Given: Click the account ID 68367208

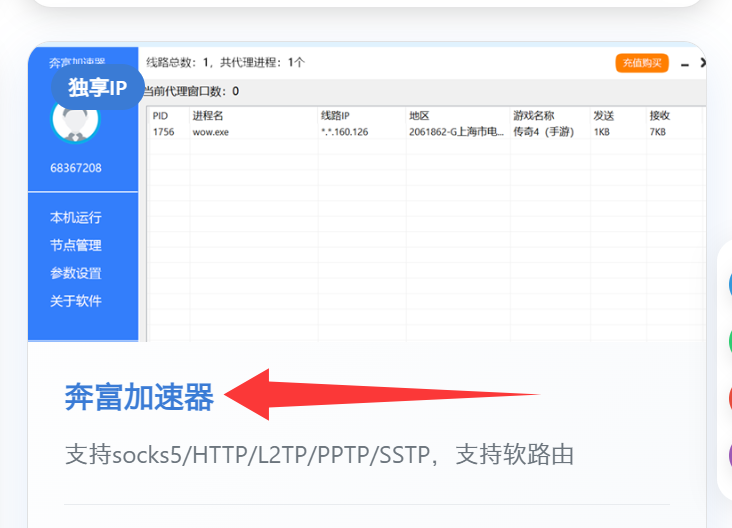Looking at the screenshot, I should (76, 168).
